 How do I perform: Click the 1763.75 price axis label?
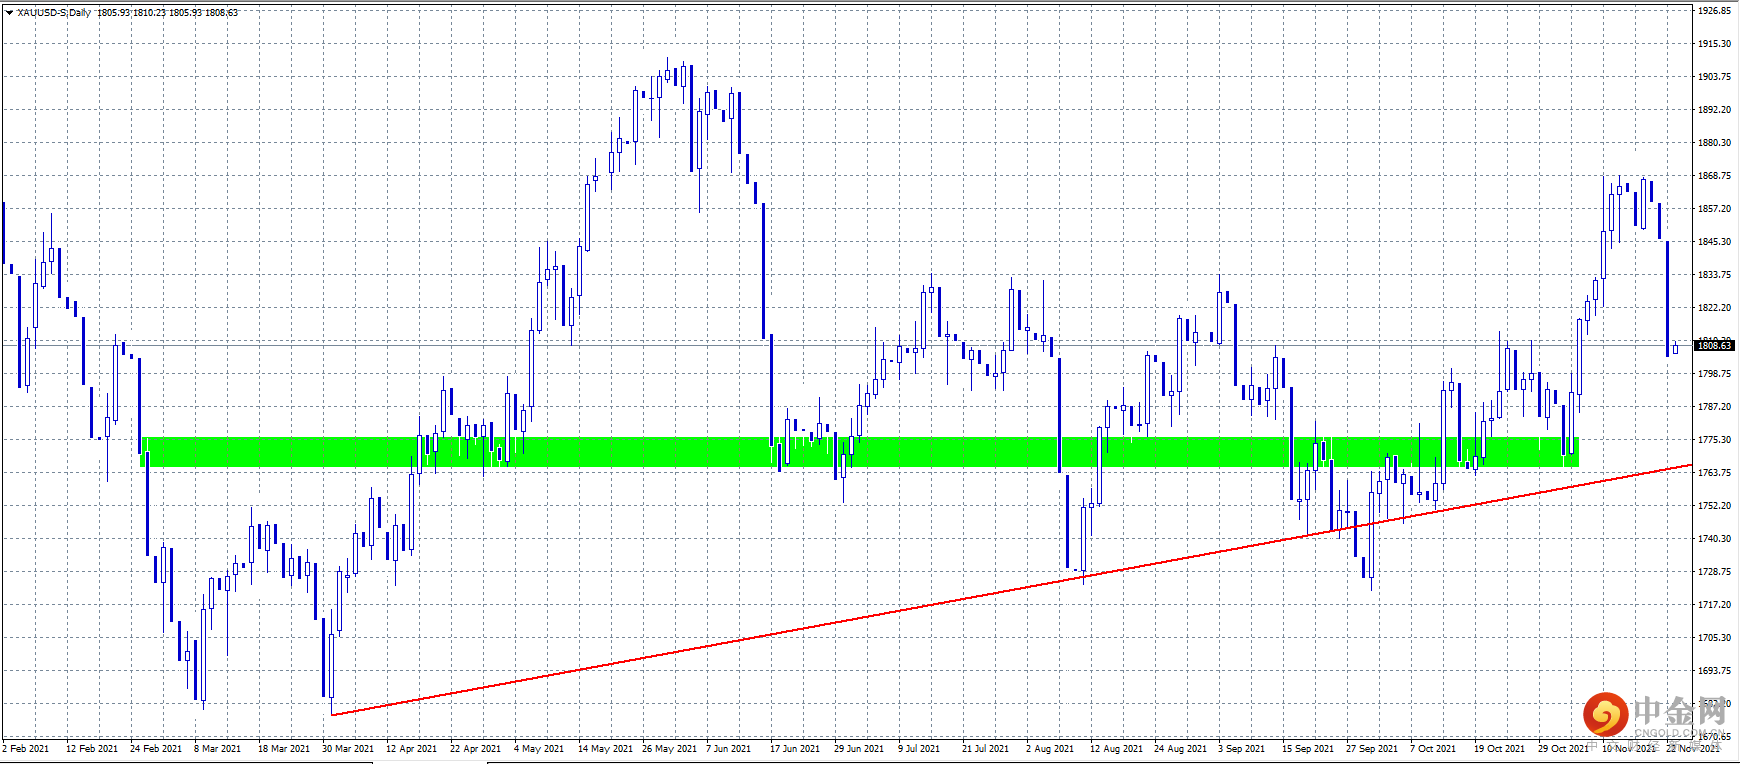(x=1714, y=473)
